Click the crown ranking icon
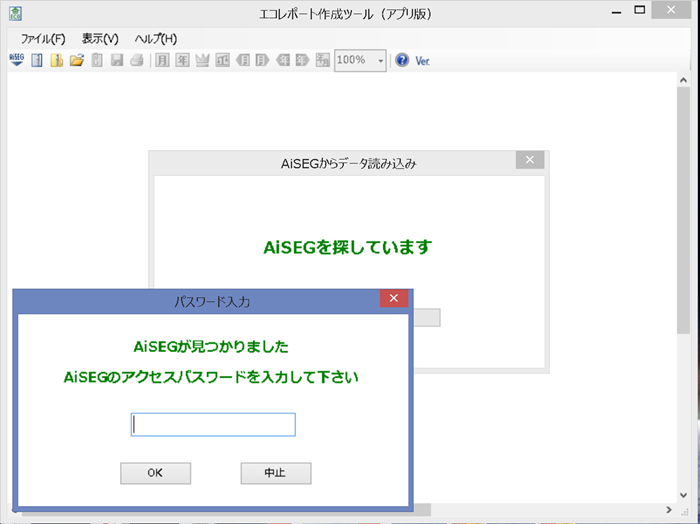Image resolution: width=700 pixels, height=524 pixels. point(202,60)
